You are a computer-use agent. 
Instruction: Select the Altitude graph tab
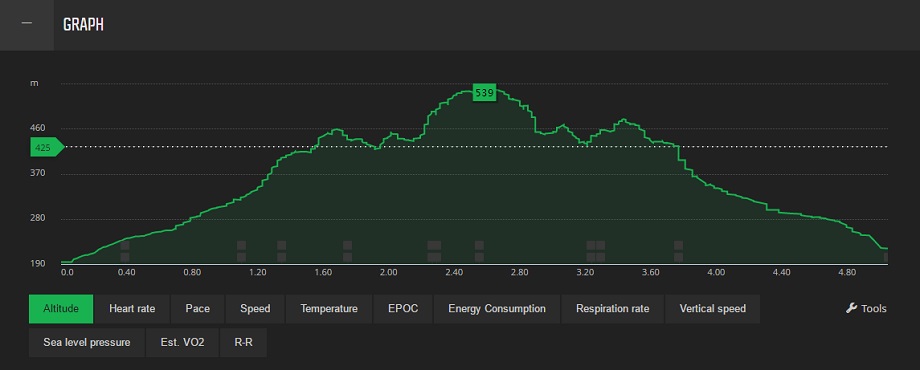pos(61,309)
